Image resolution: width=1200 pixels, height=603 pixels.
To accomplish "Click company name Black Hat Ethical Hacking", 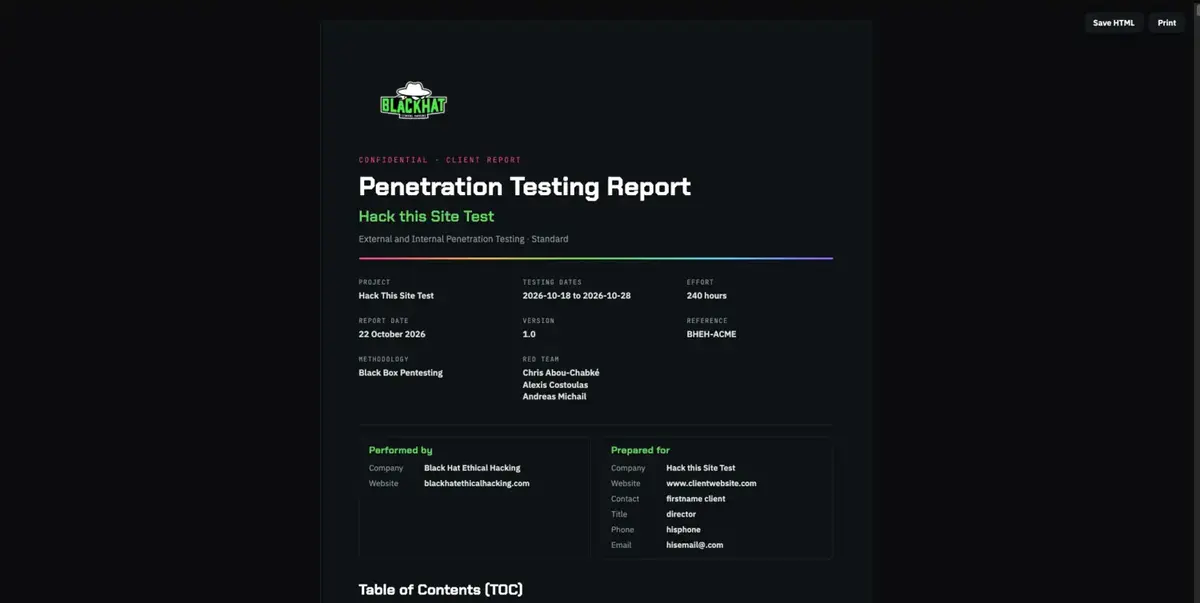I will (x=472, y=468).
